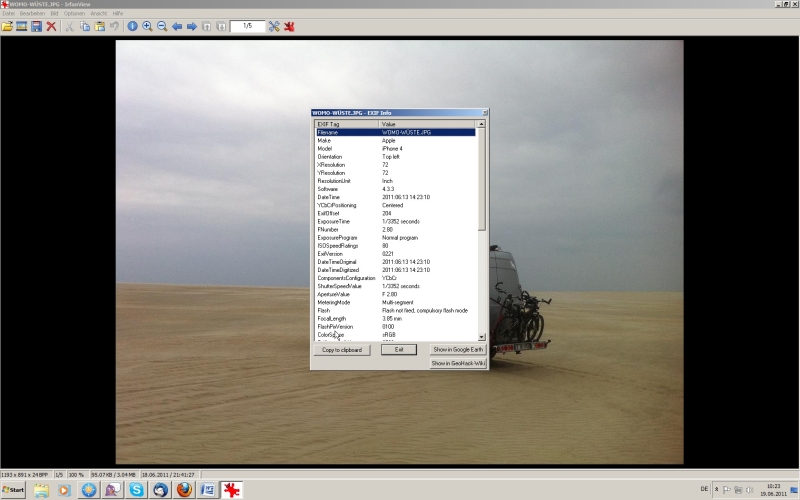Zoom out with the magnifier minus icon
This screenshot has width=800, height=500.
tap(162, 26)
